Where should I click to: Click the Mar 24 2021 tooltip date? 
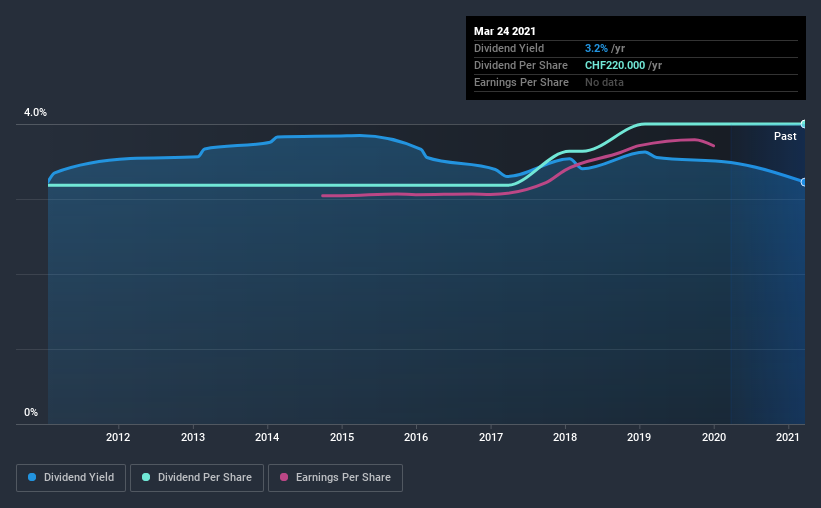(505, 31)
